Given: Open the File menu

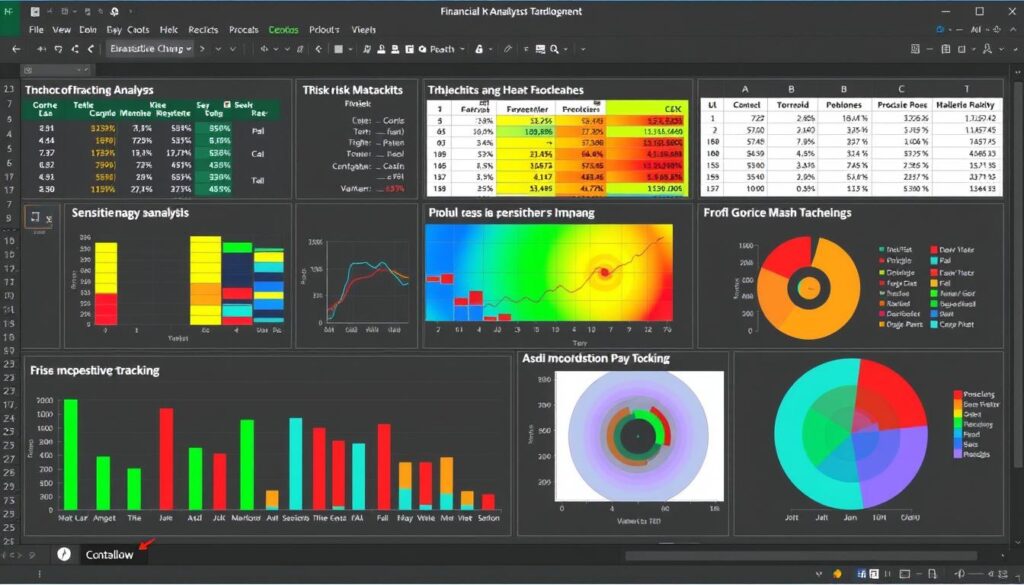Looking at the screenshot, I should pos(36,30).
